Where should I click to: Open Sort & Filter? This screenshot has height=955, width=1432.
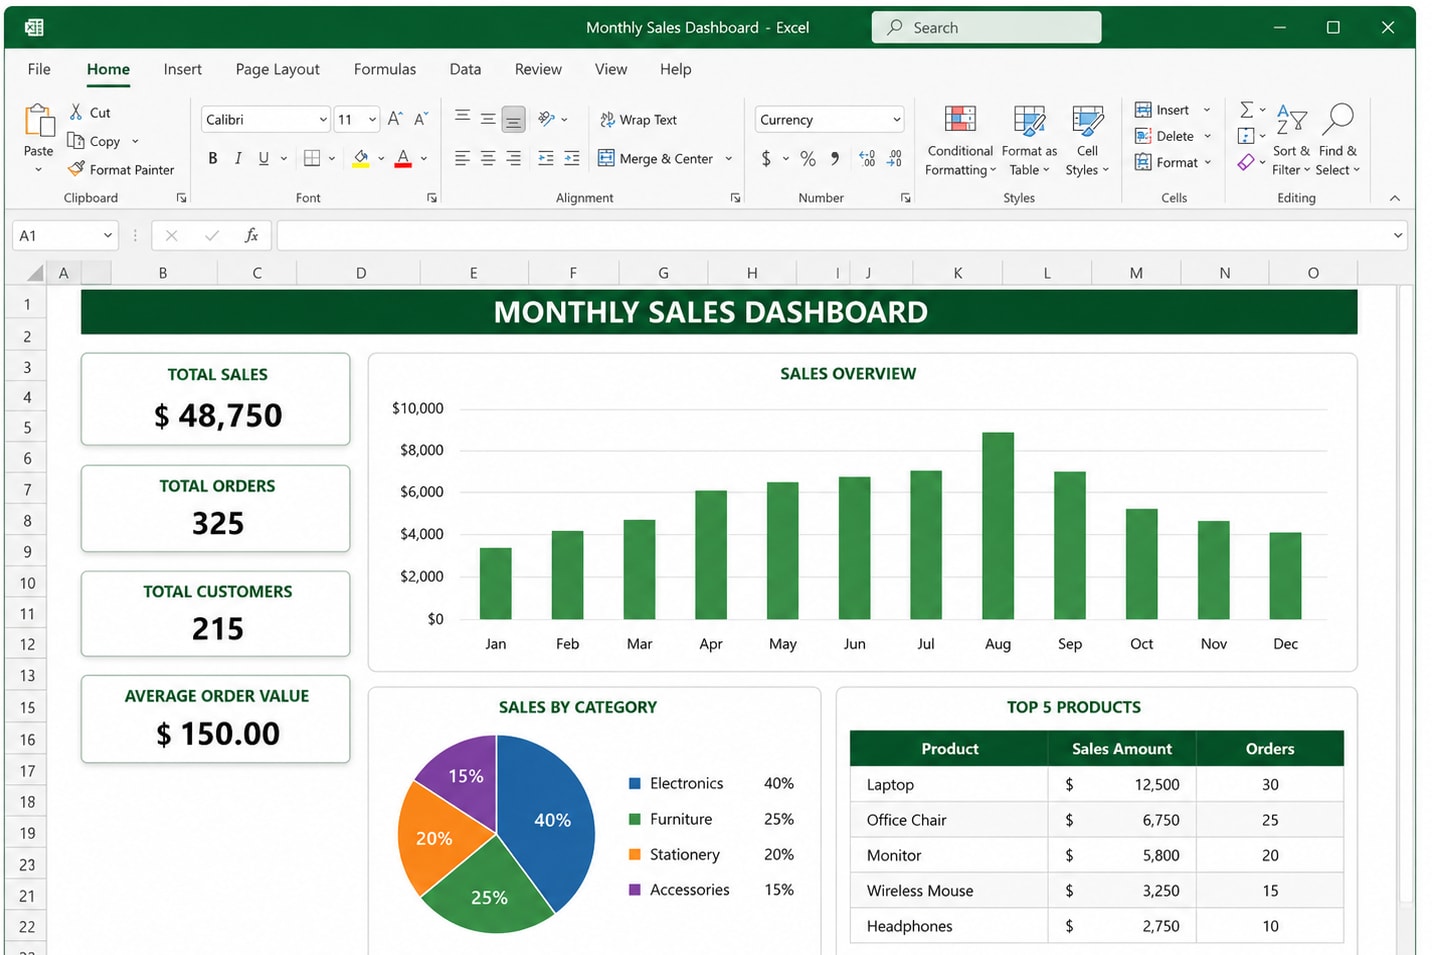(x=1291, y=141)
